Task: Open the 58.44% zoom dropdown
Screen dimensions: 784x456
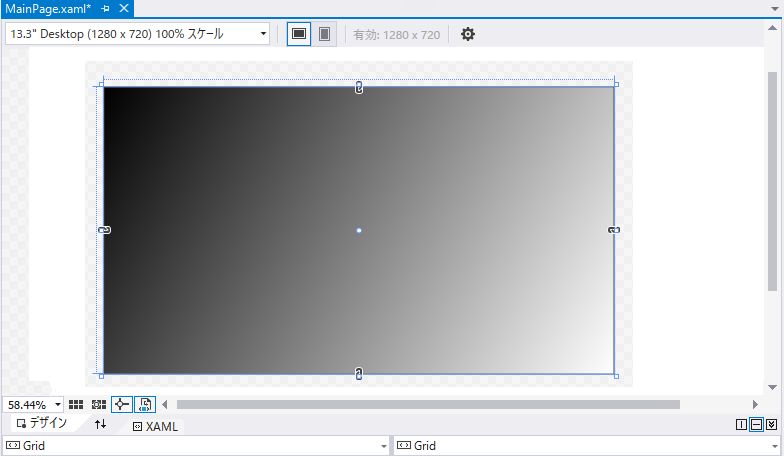Action: pyautogui.click(x=58, y=404)
